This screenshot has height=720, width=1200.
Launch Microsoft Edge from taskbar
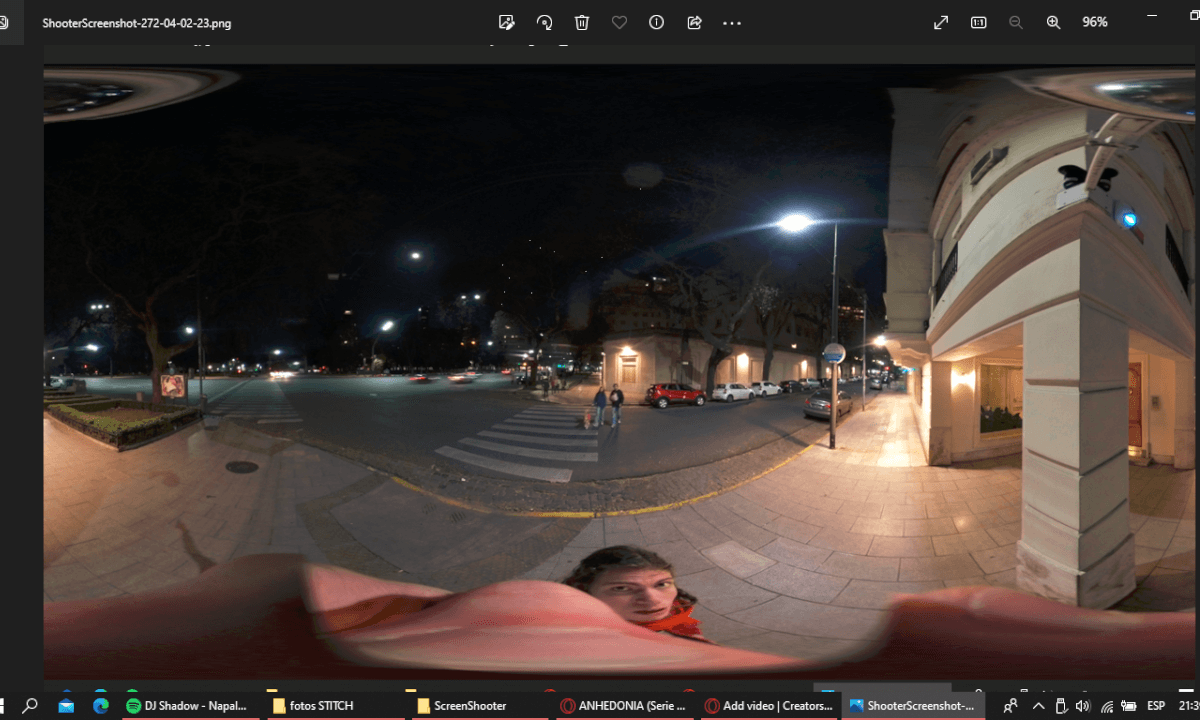101,706
